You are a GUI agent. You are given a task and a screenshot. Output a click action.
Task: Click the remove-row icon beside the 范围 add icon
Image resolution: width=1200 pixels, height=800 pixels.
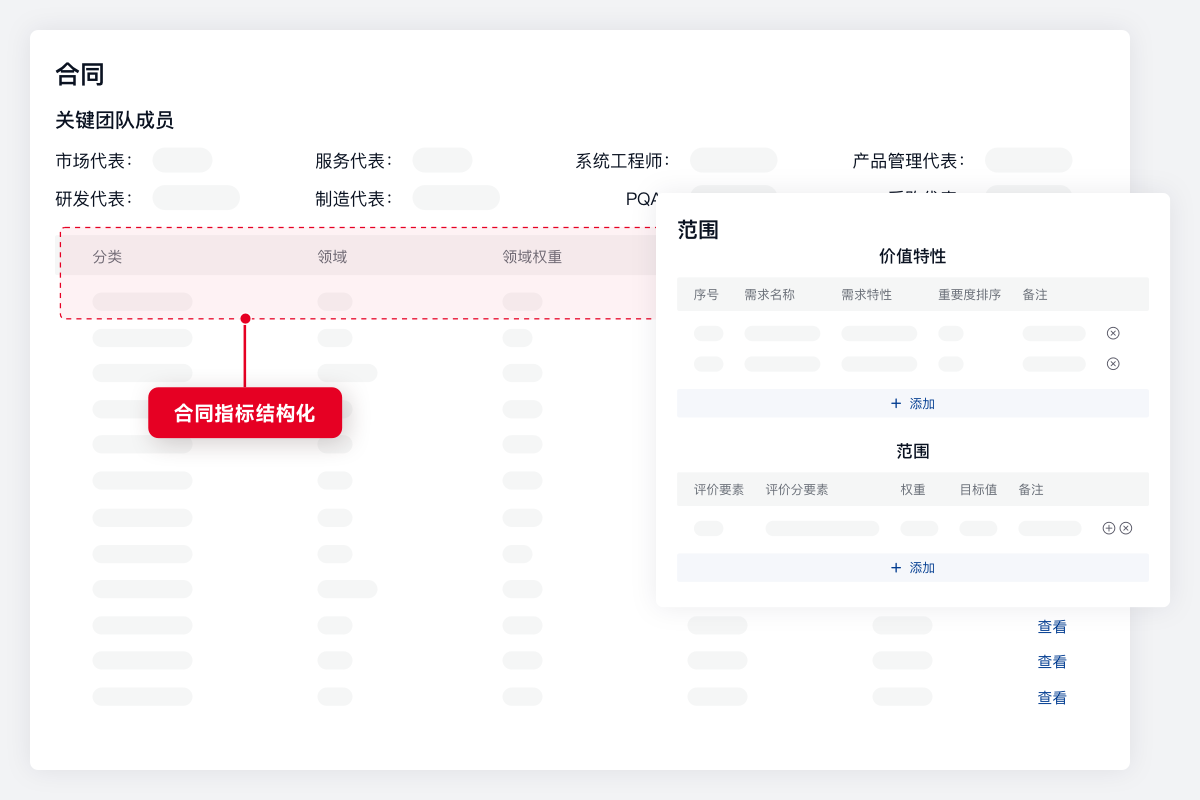(1126, 528)
